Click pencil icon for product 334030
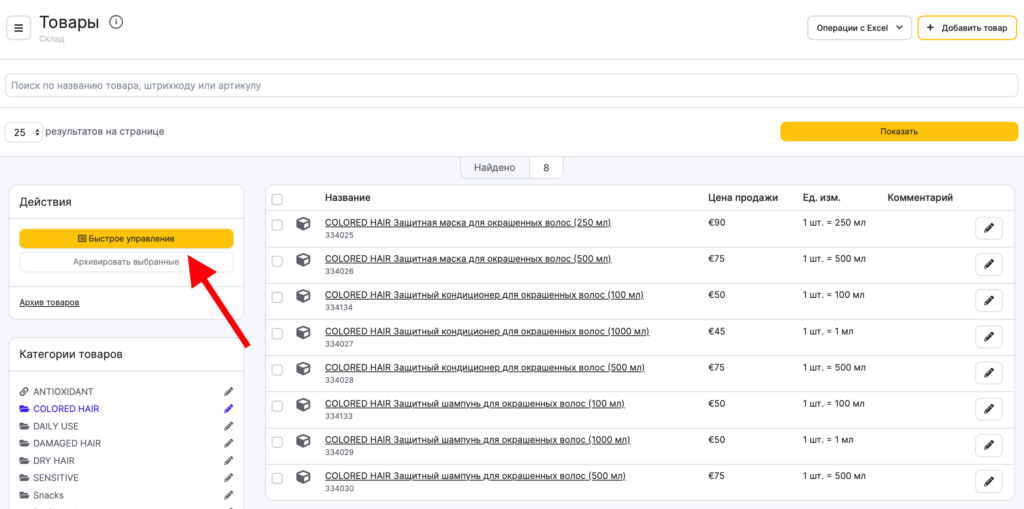Viewport: 1024px width, 509px height. [988, 481]
